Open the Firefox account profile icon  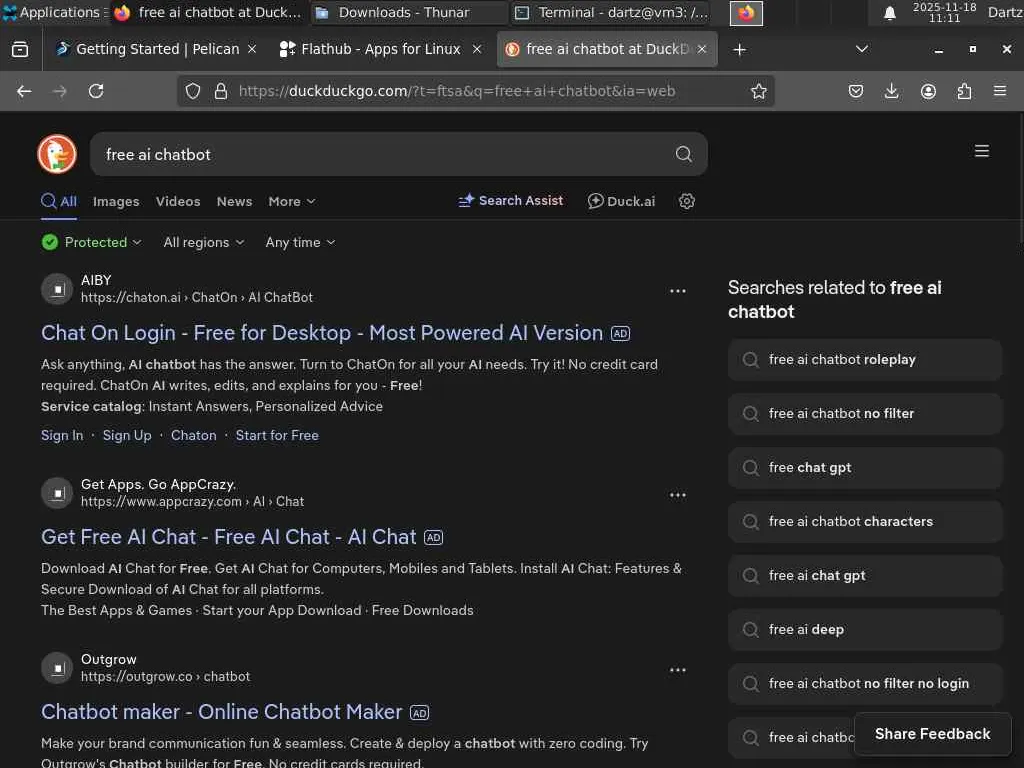click(928, 91)
